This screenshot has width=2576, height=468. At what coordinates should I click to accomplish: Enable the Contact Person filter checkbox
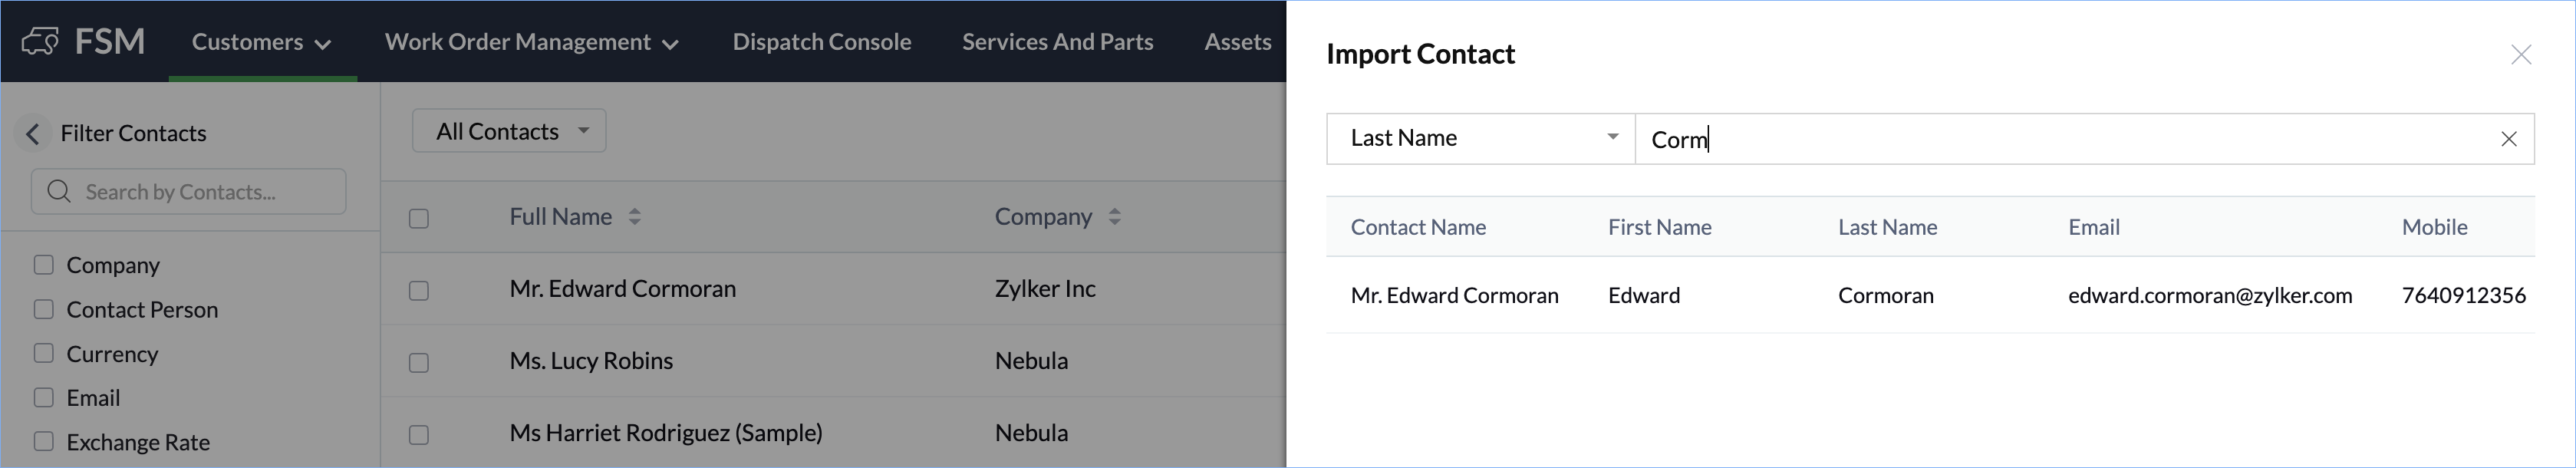pyautogui.click(x=44, y=309)
